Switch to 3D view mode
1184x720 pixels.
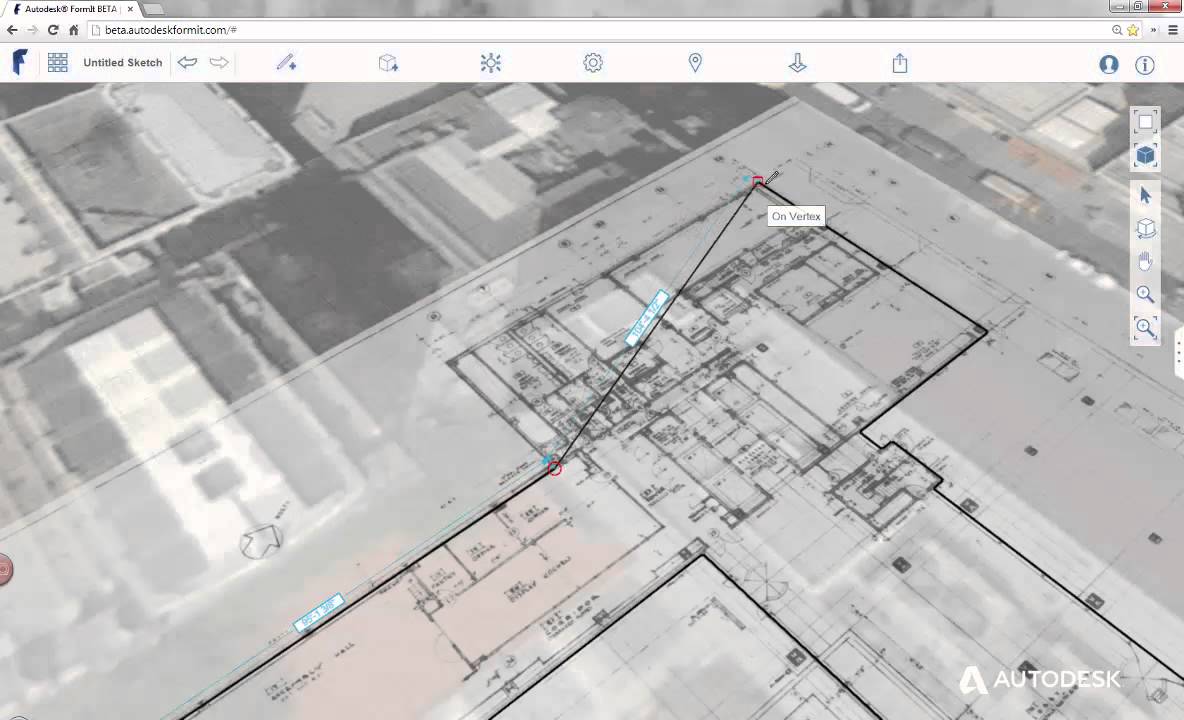click(1145, 155)
